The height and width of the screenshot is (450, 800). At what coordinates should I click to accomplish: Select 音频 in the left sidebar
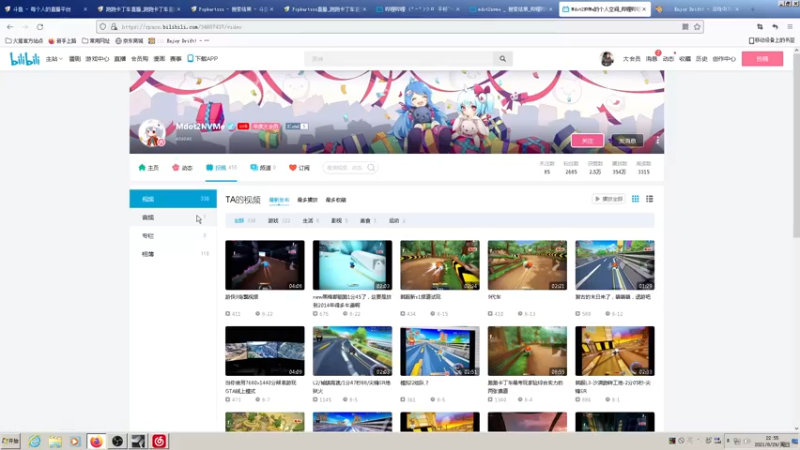click(173, 217)
